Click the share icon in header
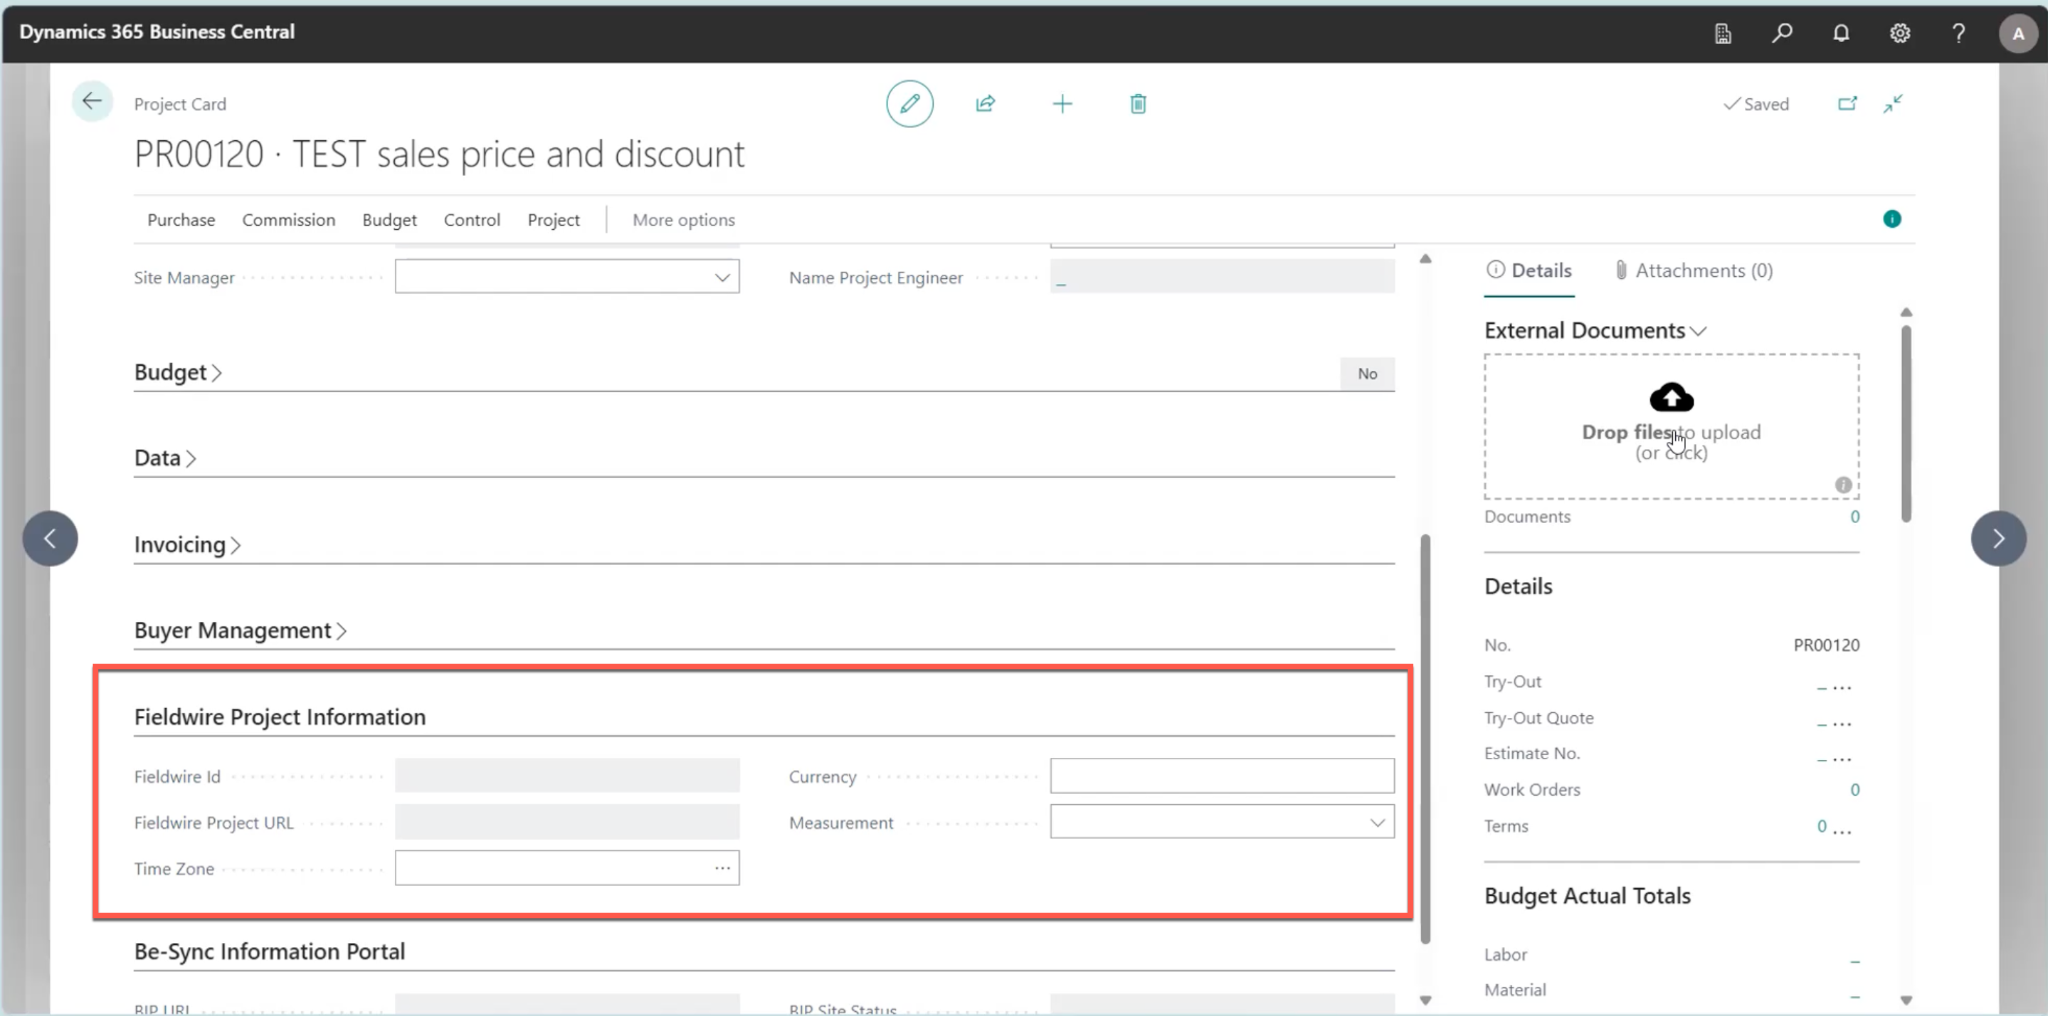The width and height of the screenshot is (2048, 1016). [x=985, y=104]
